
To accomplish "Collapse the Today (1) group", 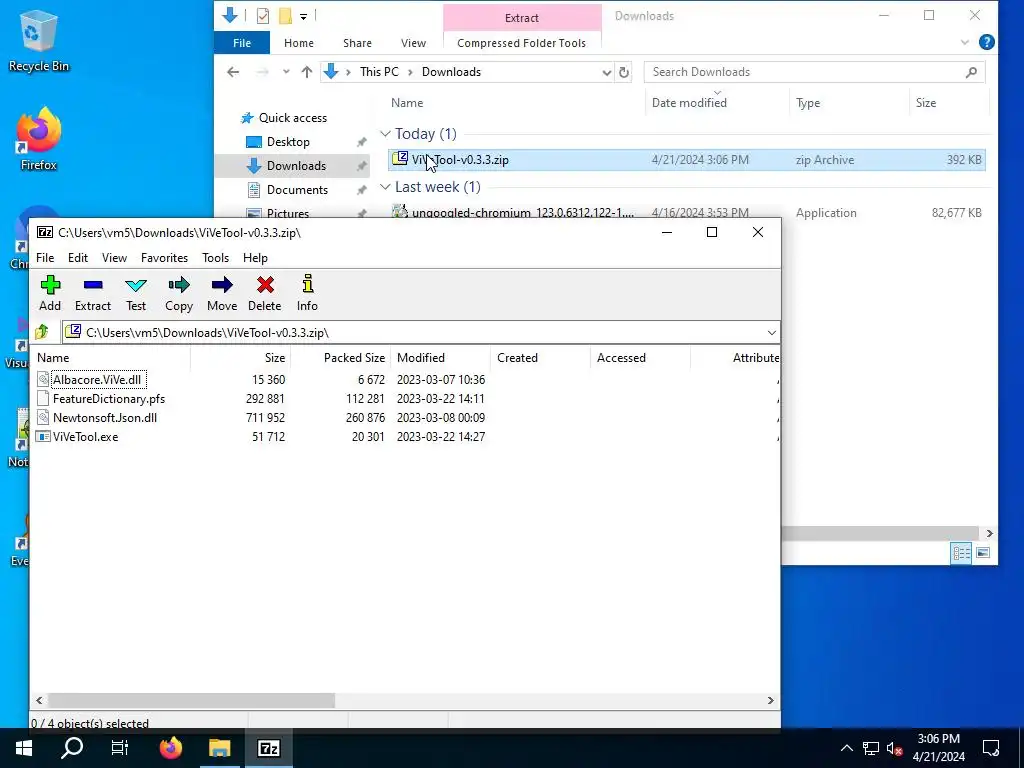I will tap(385, 134).
